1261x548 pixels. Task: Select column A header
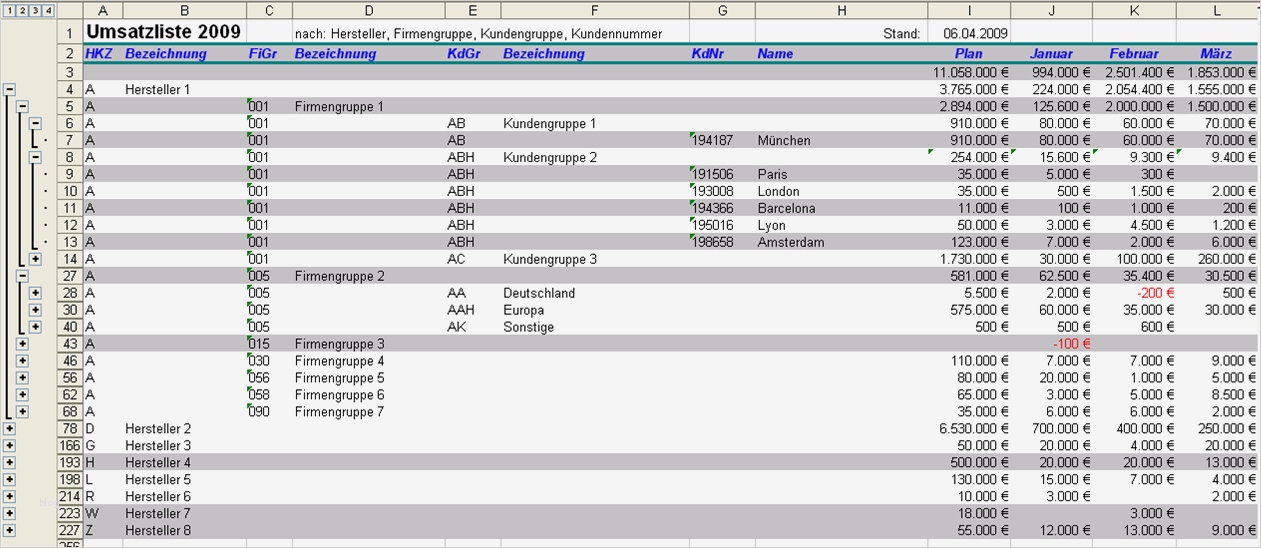coord(103,10)
